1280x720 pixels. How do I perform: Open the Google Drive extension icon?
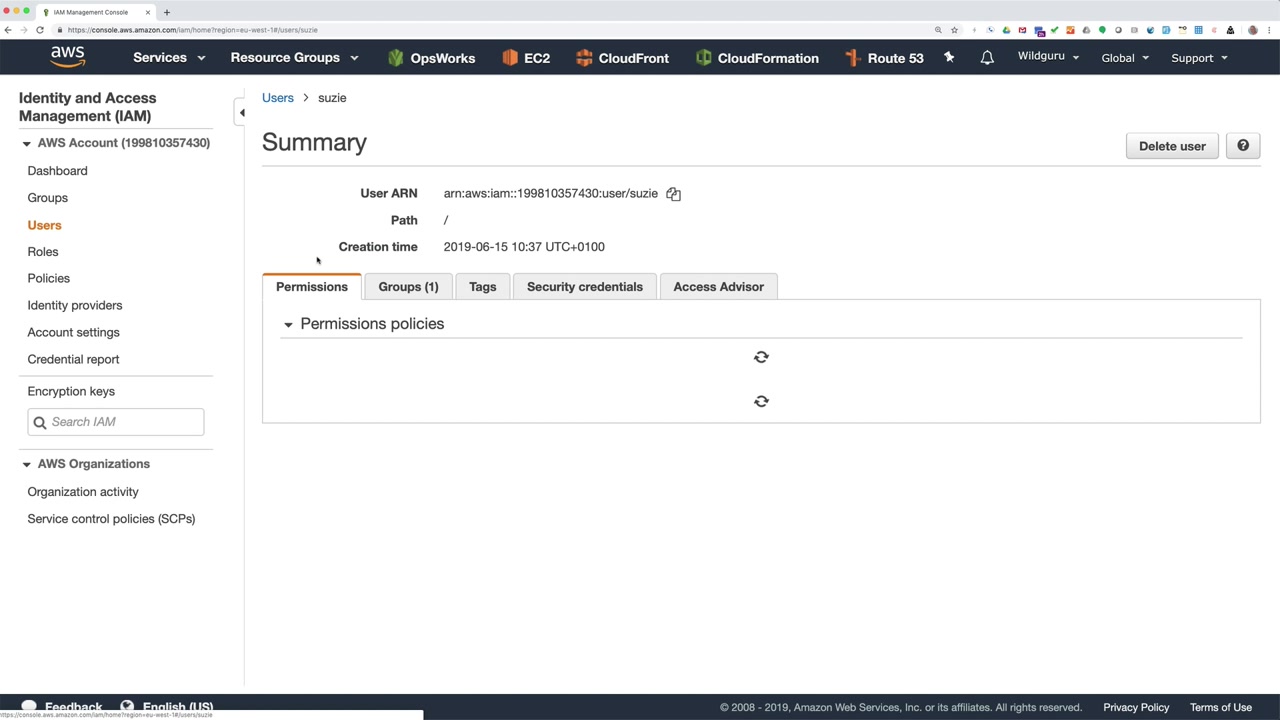(1008, 30)
